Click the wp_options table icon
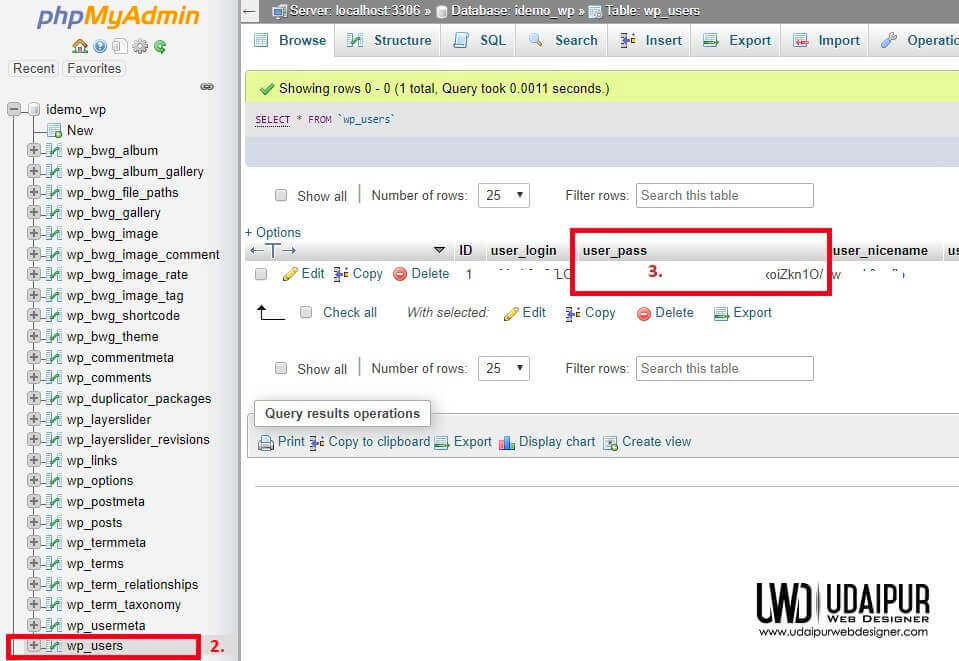This screenshot has height=661, width=959. coord(54,481)
